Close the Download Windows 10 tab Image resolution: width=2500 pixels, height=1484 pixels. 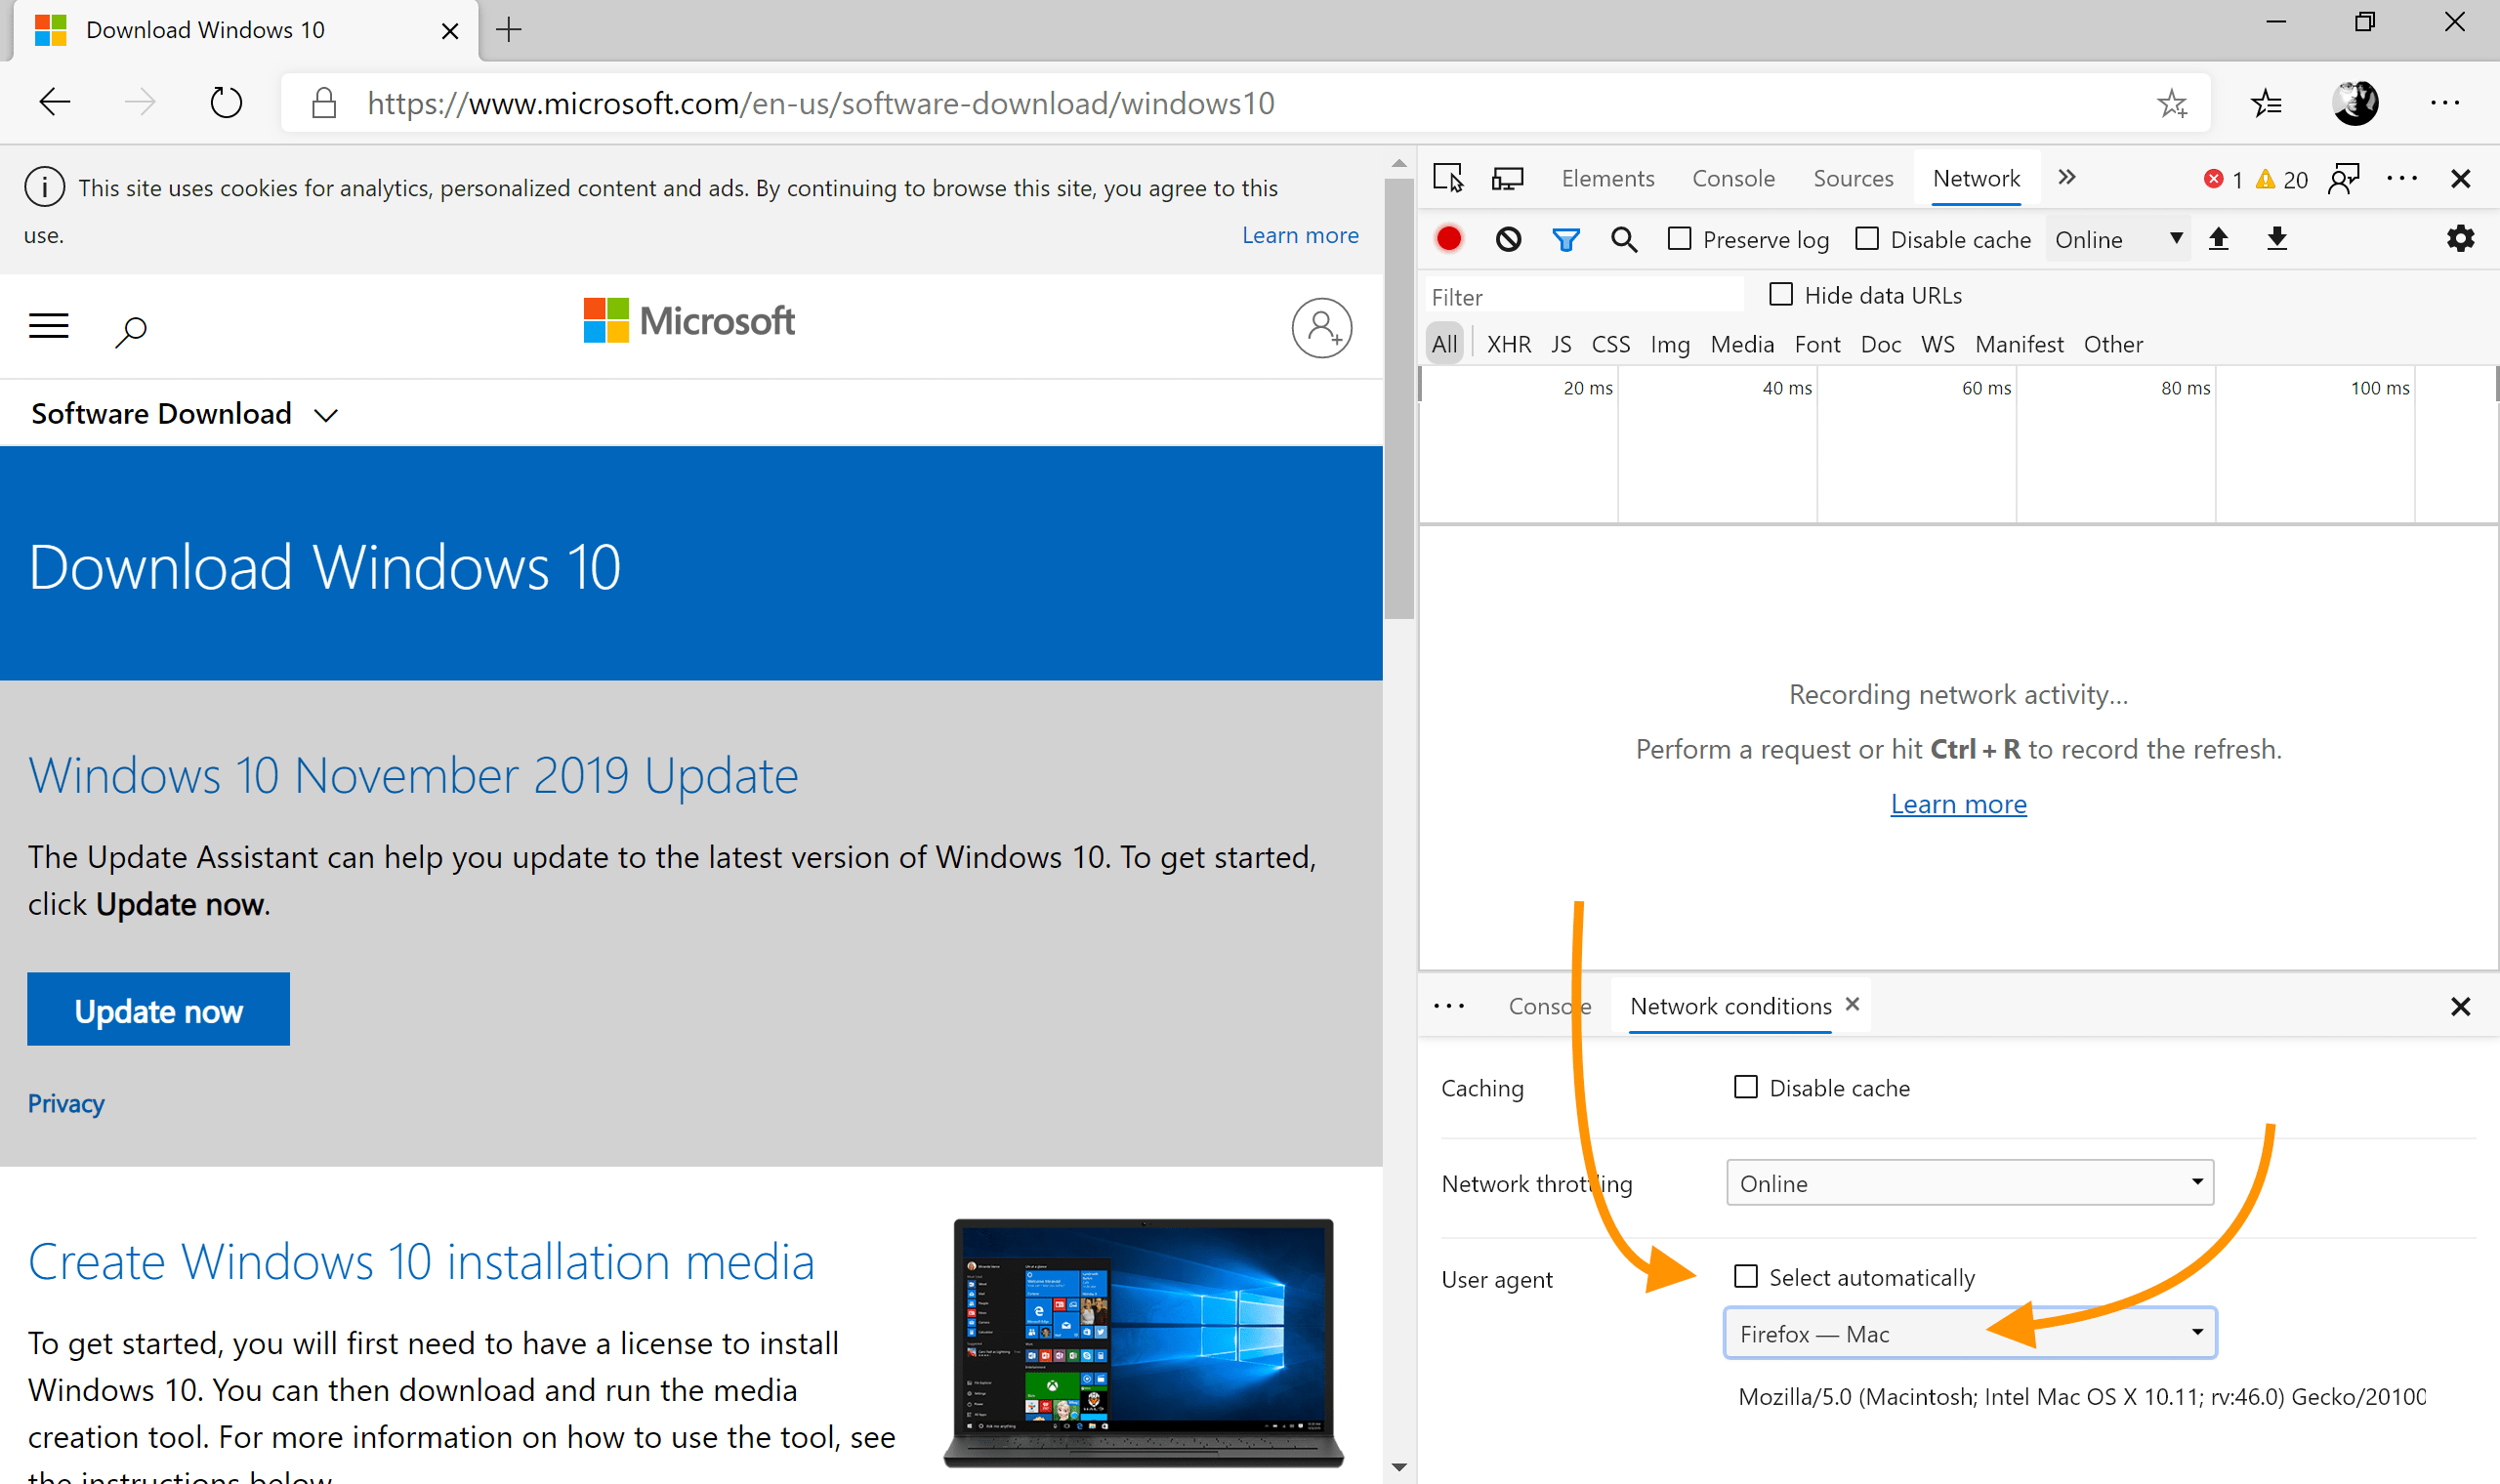tap(450, 31)
